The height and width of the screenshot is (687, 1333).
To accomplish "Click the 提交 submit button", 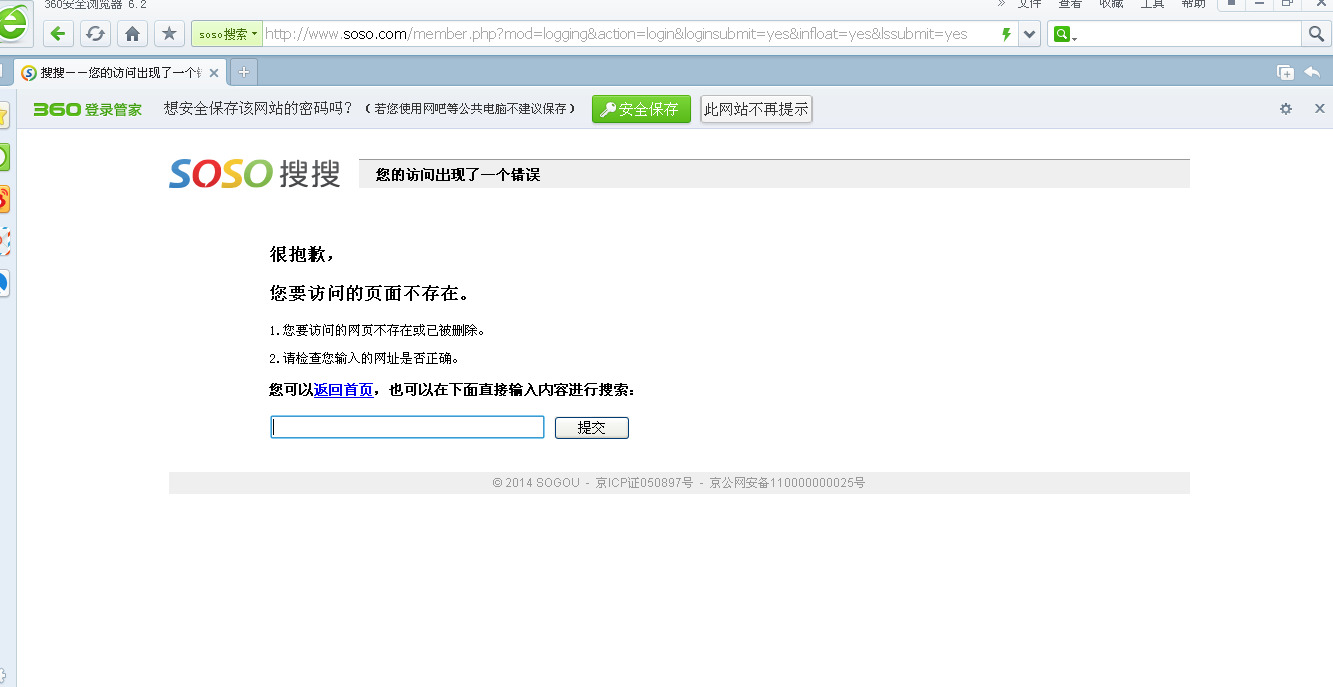I will pos(592,428).
